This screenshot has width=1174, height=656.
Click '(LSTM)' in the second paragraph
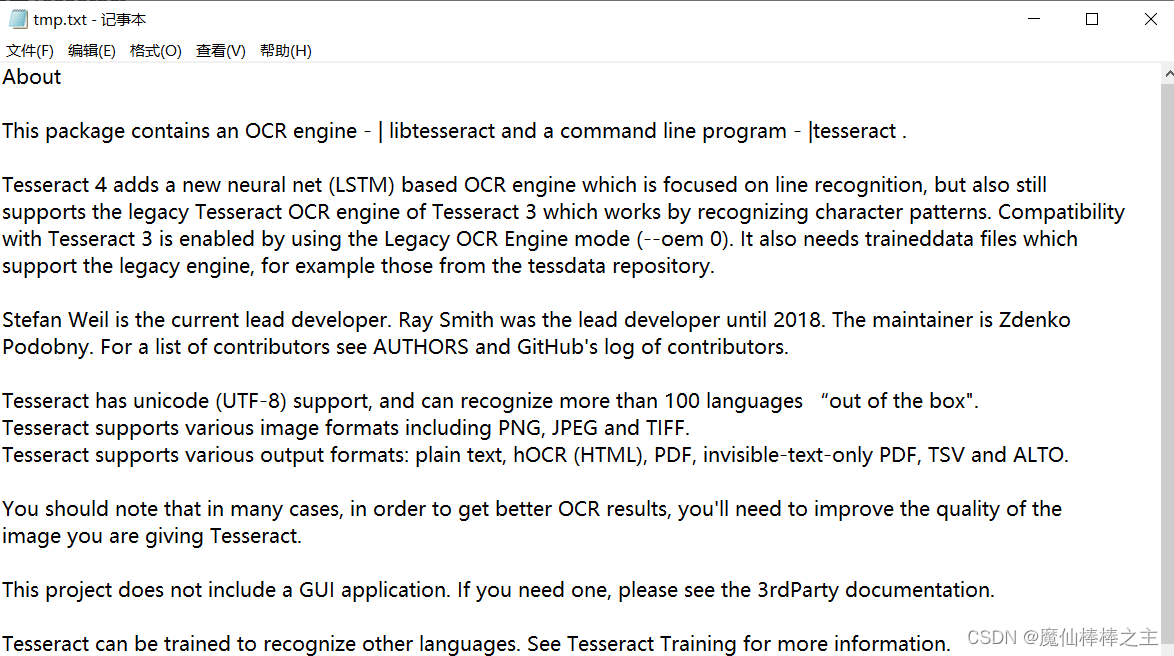[x=361, y=185]
